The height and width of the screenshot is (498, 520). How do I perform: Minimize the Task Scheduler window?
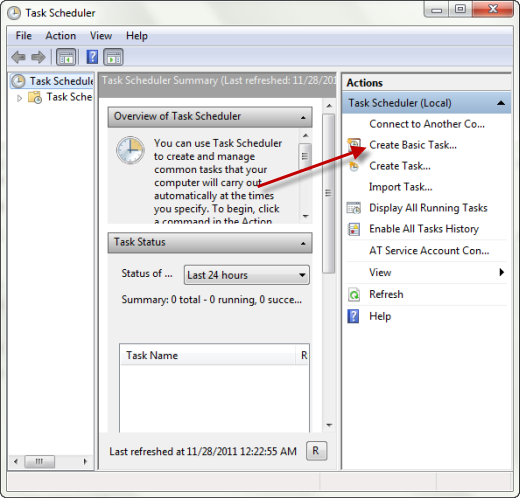[x=436, y=10]
